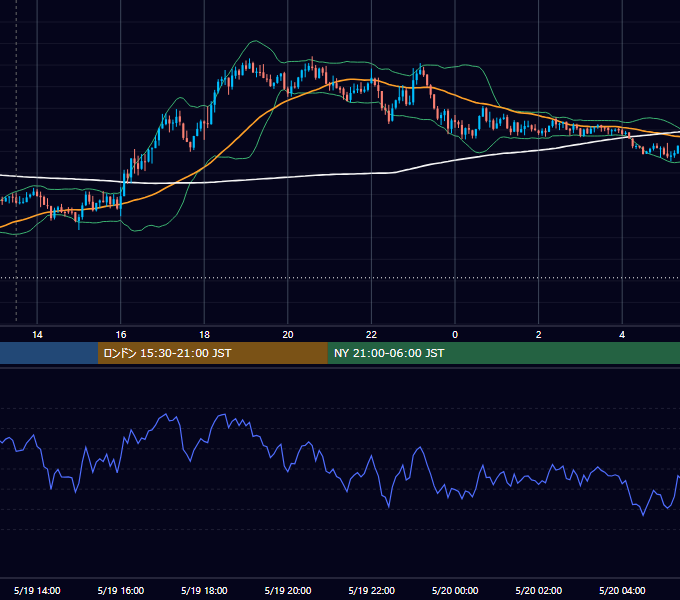This screenshot has height=600, width=680.
Task: Click the 20 hour label on the price chart axis
Action: point(288,335)
